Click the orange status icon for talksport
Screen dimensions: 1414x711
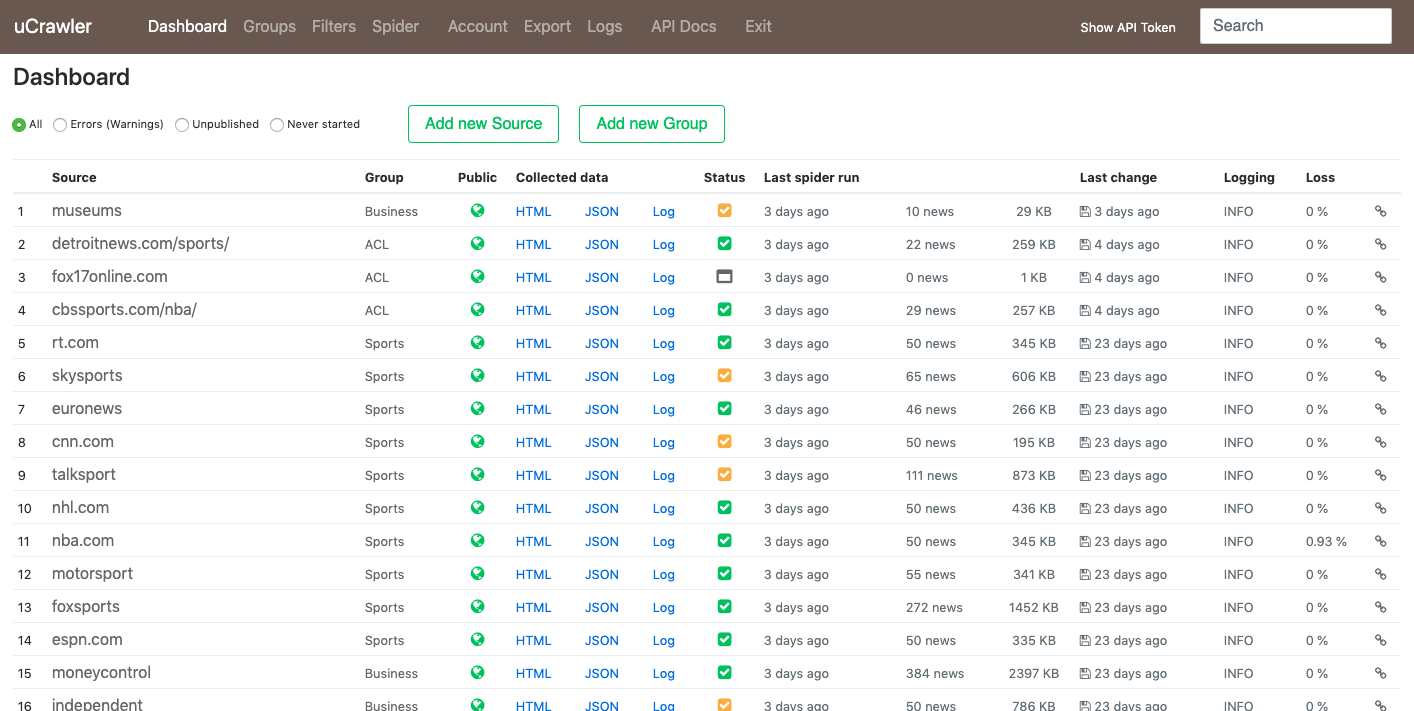725,475
